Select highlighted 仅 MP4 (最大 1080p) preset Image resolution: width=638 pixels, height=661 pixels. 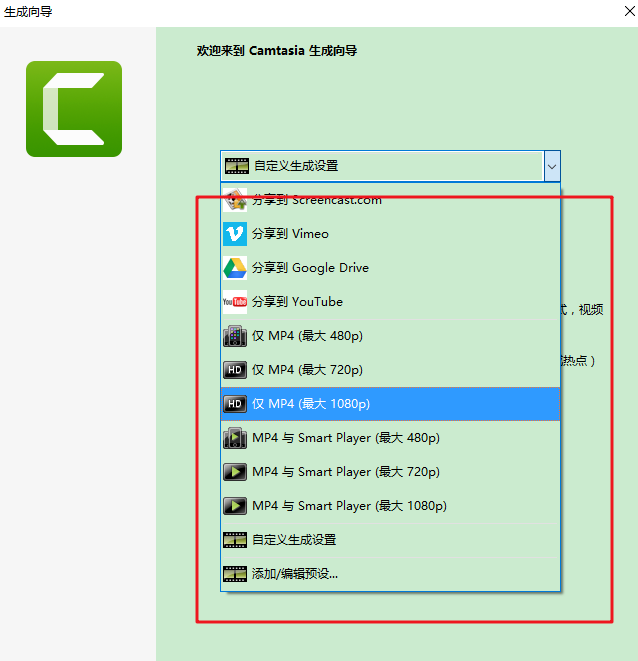pos(390,404)
